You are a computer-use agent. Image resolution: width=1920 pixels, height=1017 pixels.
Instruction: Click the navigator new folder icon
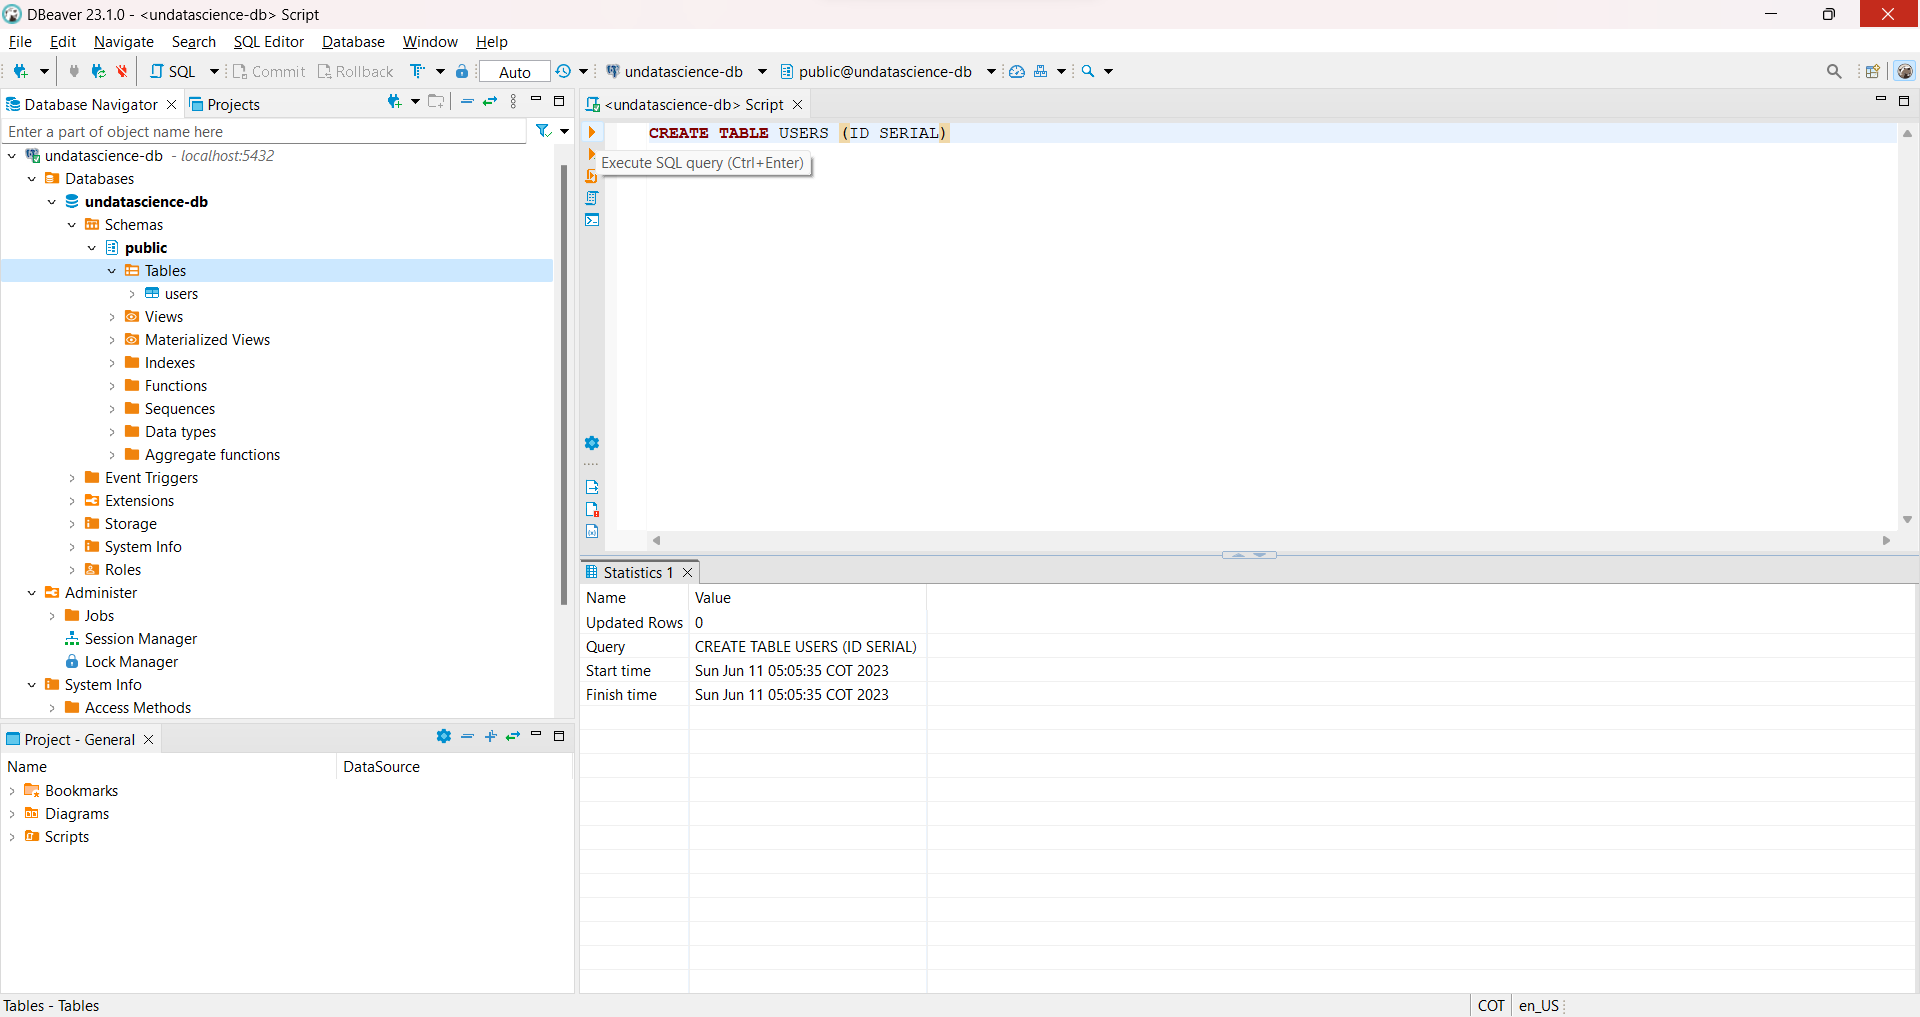coord(436,101)
